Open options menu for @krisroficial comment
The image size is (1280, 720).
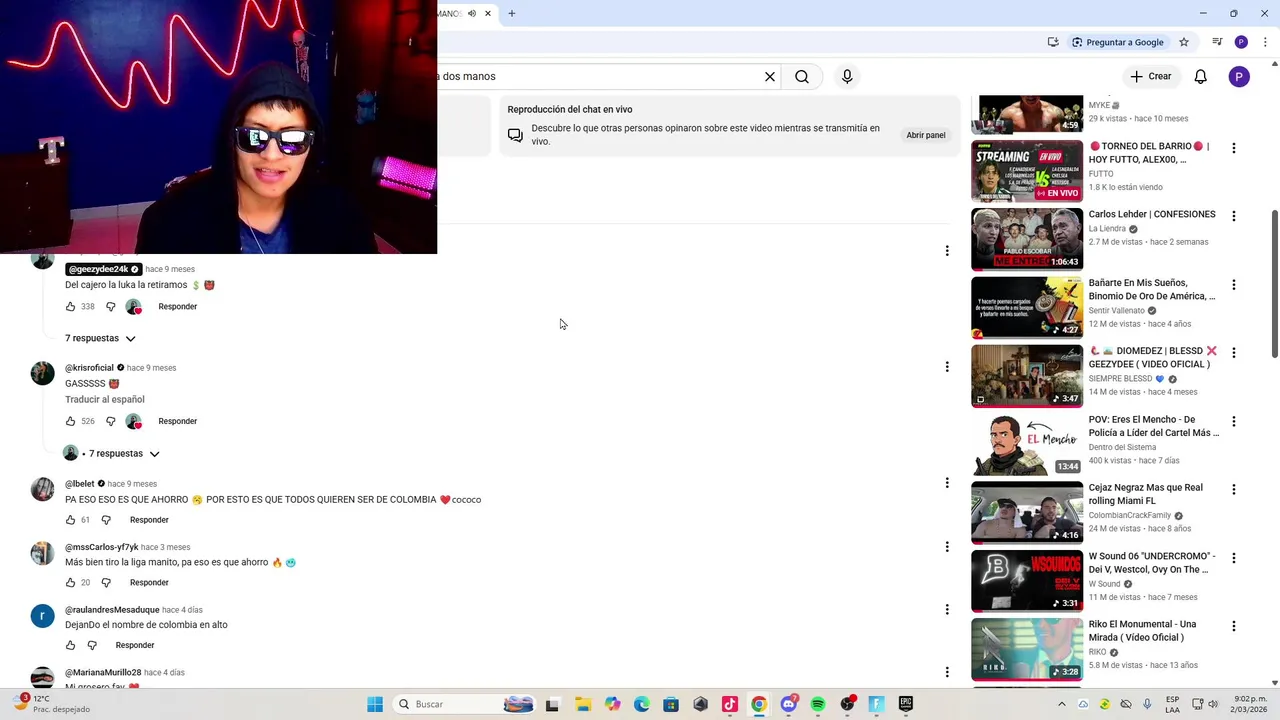947,367
